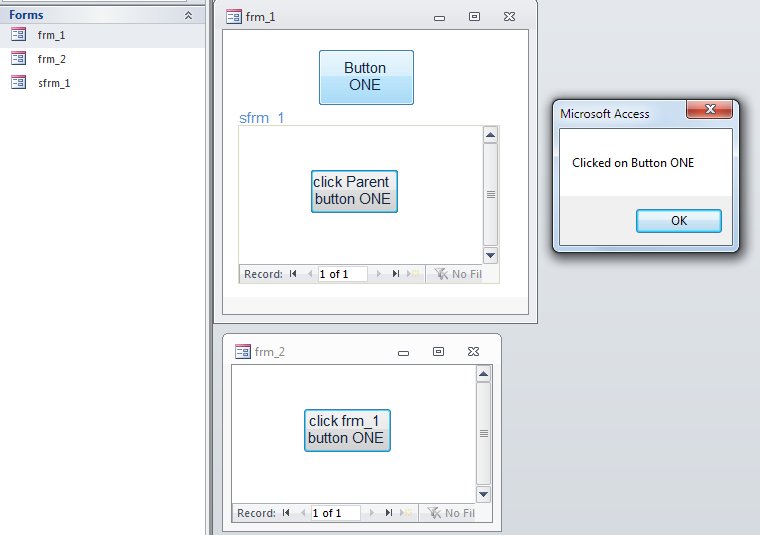Click the scroll down arrow in the sfrm_1 subform

(x=491, y=255)
